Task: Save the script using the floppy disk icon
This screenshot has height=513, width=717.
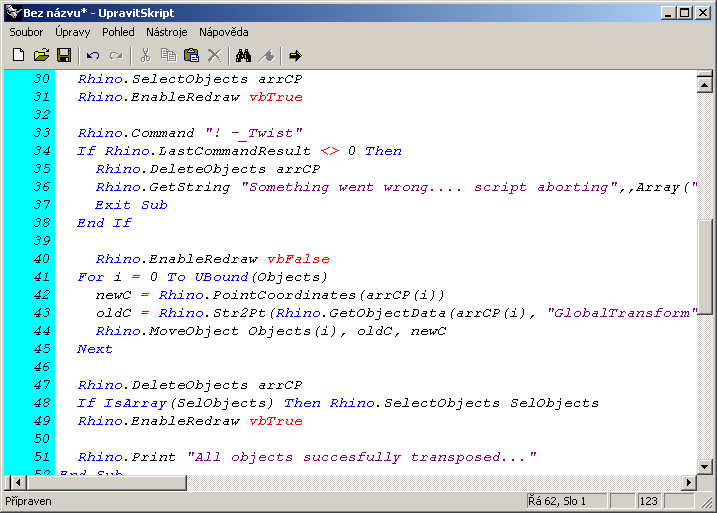Action: click(x=63, y=55)
